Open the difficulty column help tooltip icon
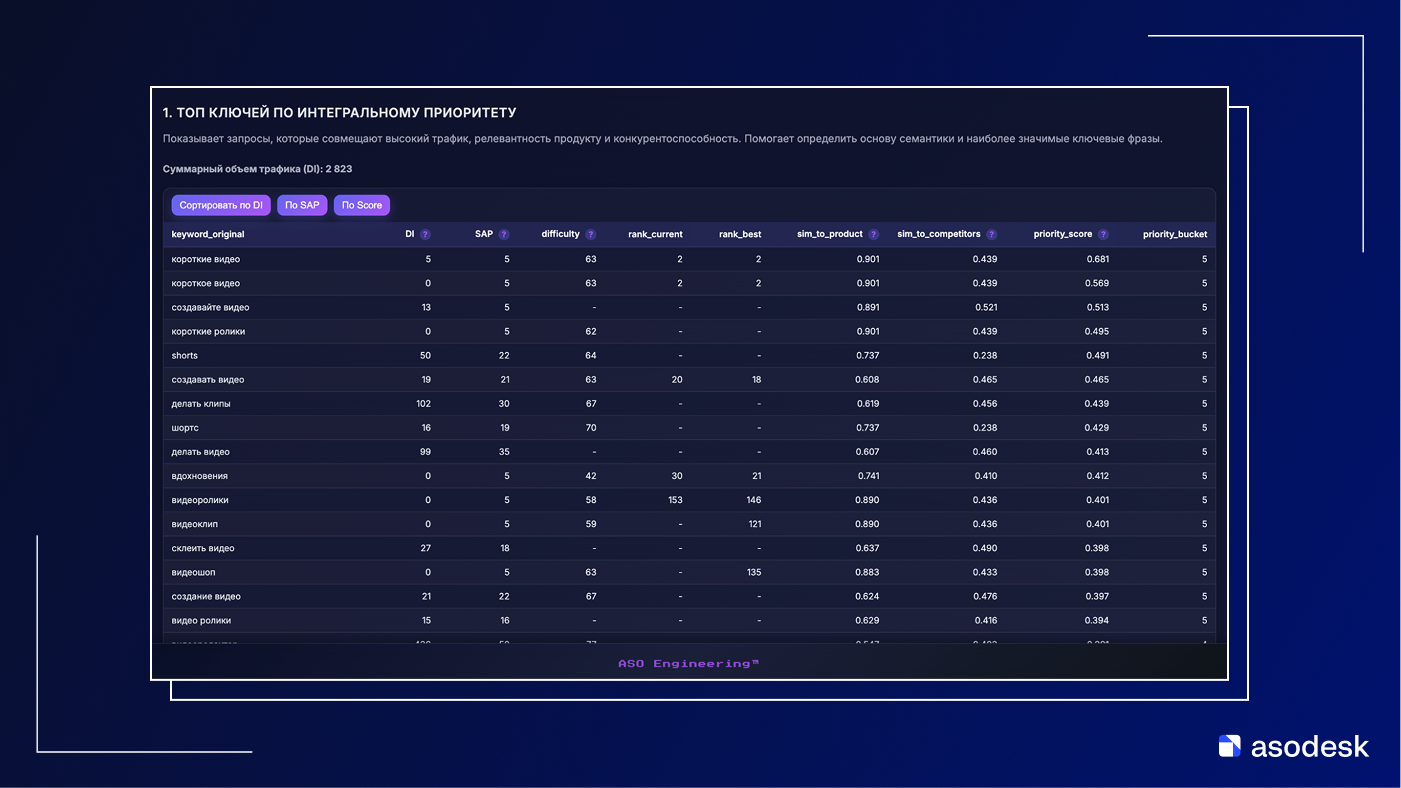 pos(591,235)
